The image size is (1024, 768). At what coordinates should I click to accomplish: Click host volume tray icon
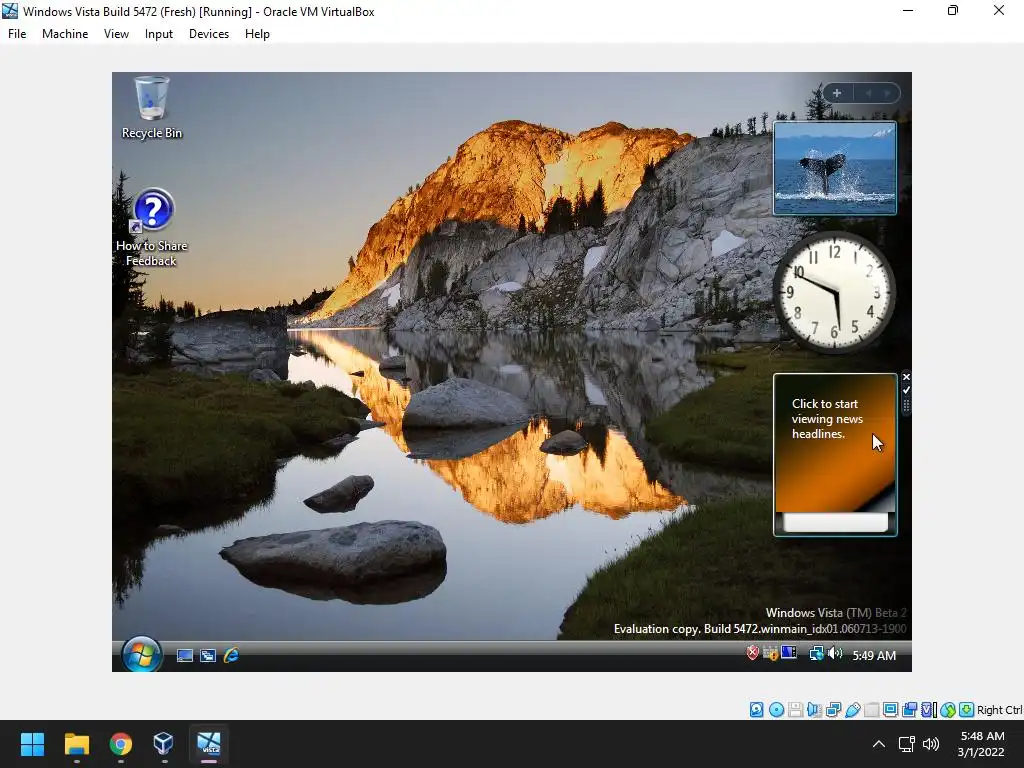point(931,744)
